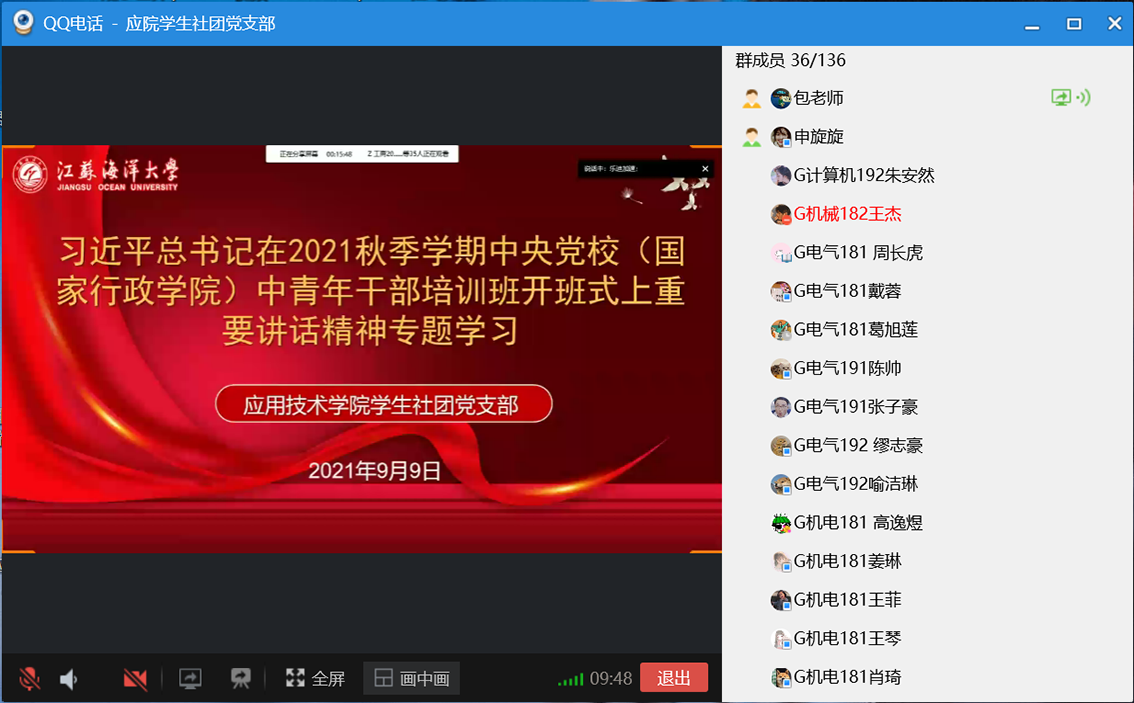Click the green signal strength bars

[570, 680]
